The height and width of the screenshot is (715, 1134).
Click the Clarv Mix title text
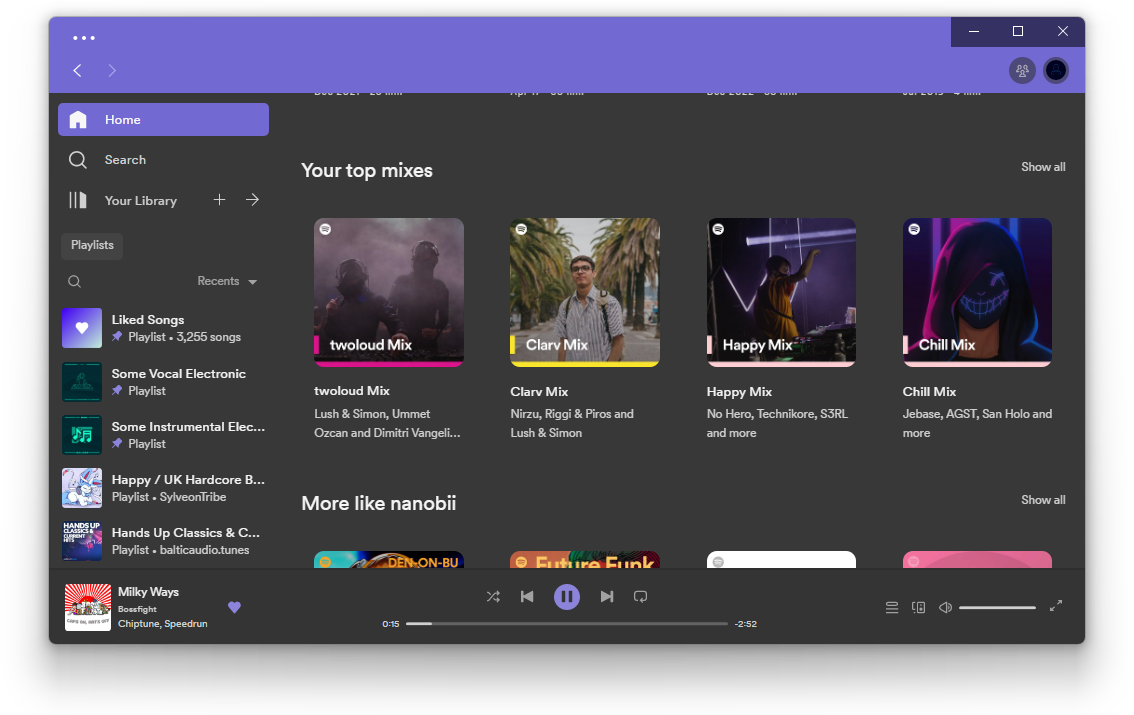[x=540, y=392]
